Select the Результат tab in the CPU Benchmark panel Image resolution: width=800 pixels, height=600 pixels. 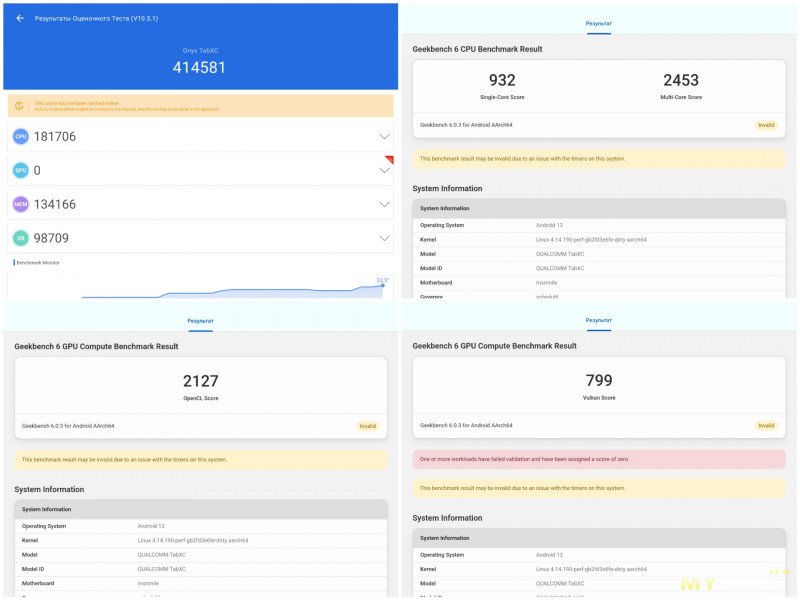(x=598, y=24)
